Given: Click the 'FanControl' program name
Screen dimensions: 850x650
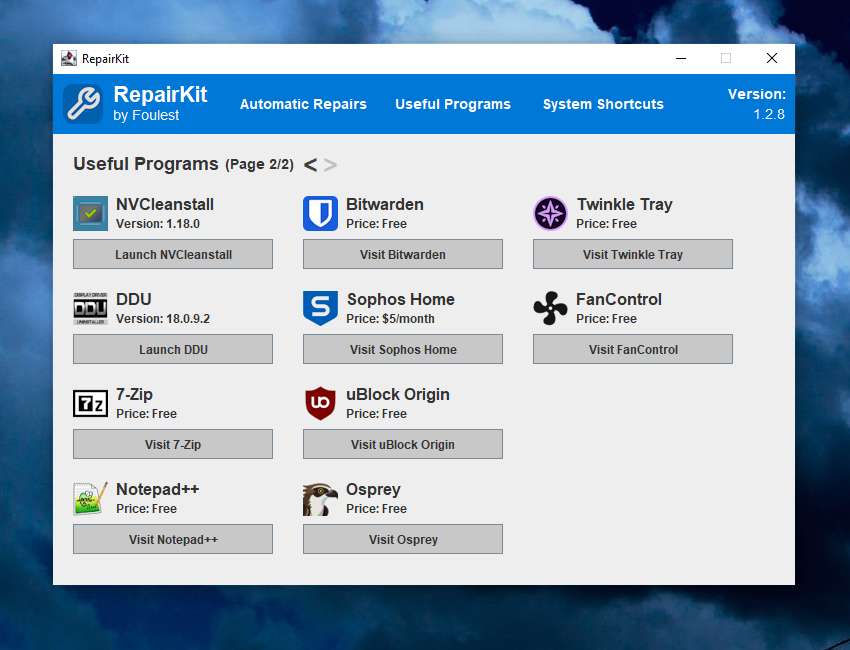Looking at the screenshot, I should click(619, 299).
